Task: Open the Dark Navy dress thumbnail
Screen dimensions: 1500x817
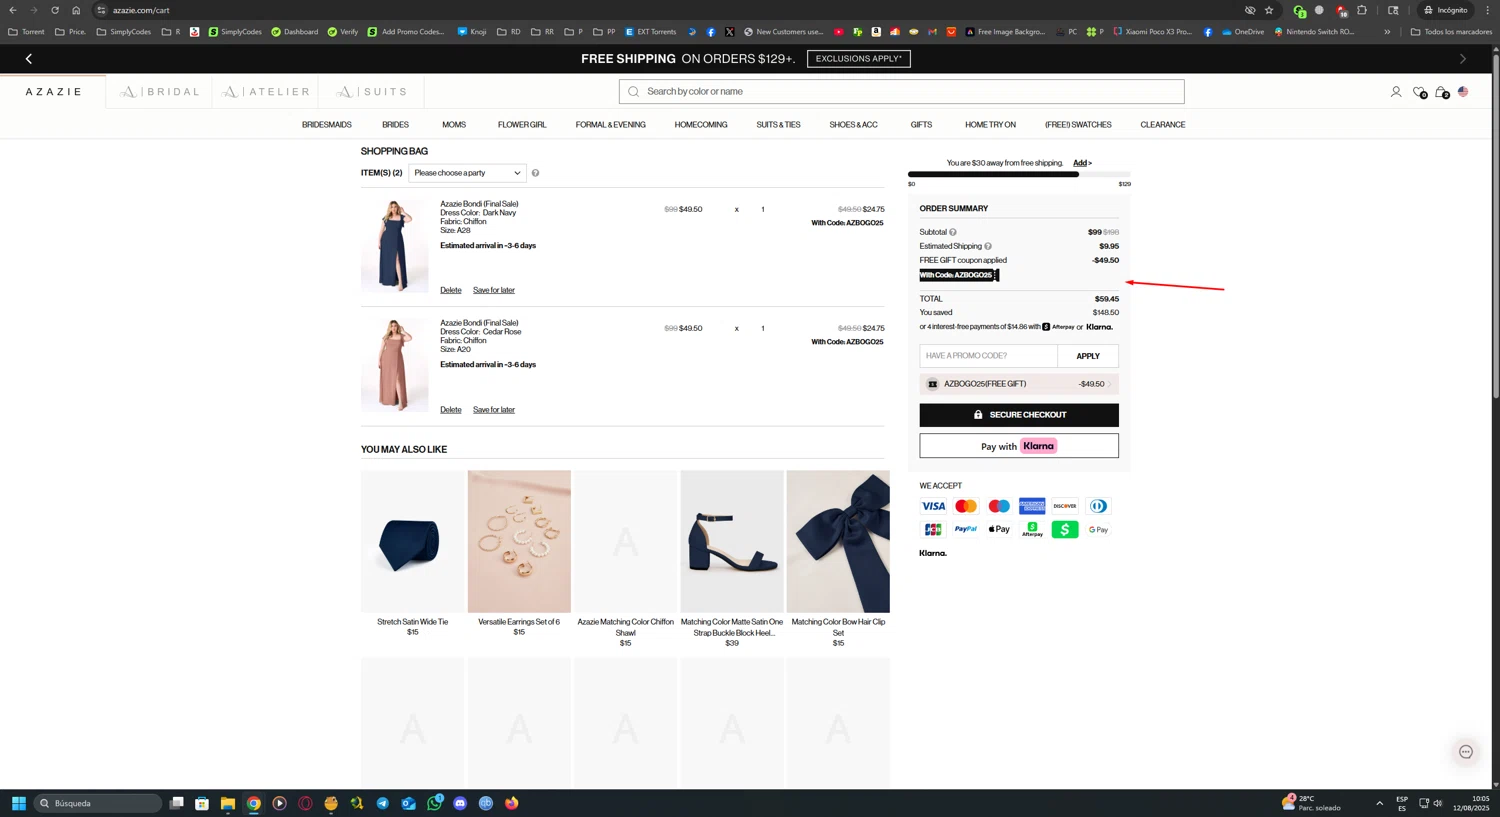Action: coord(395,246)
